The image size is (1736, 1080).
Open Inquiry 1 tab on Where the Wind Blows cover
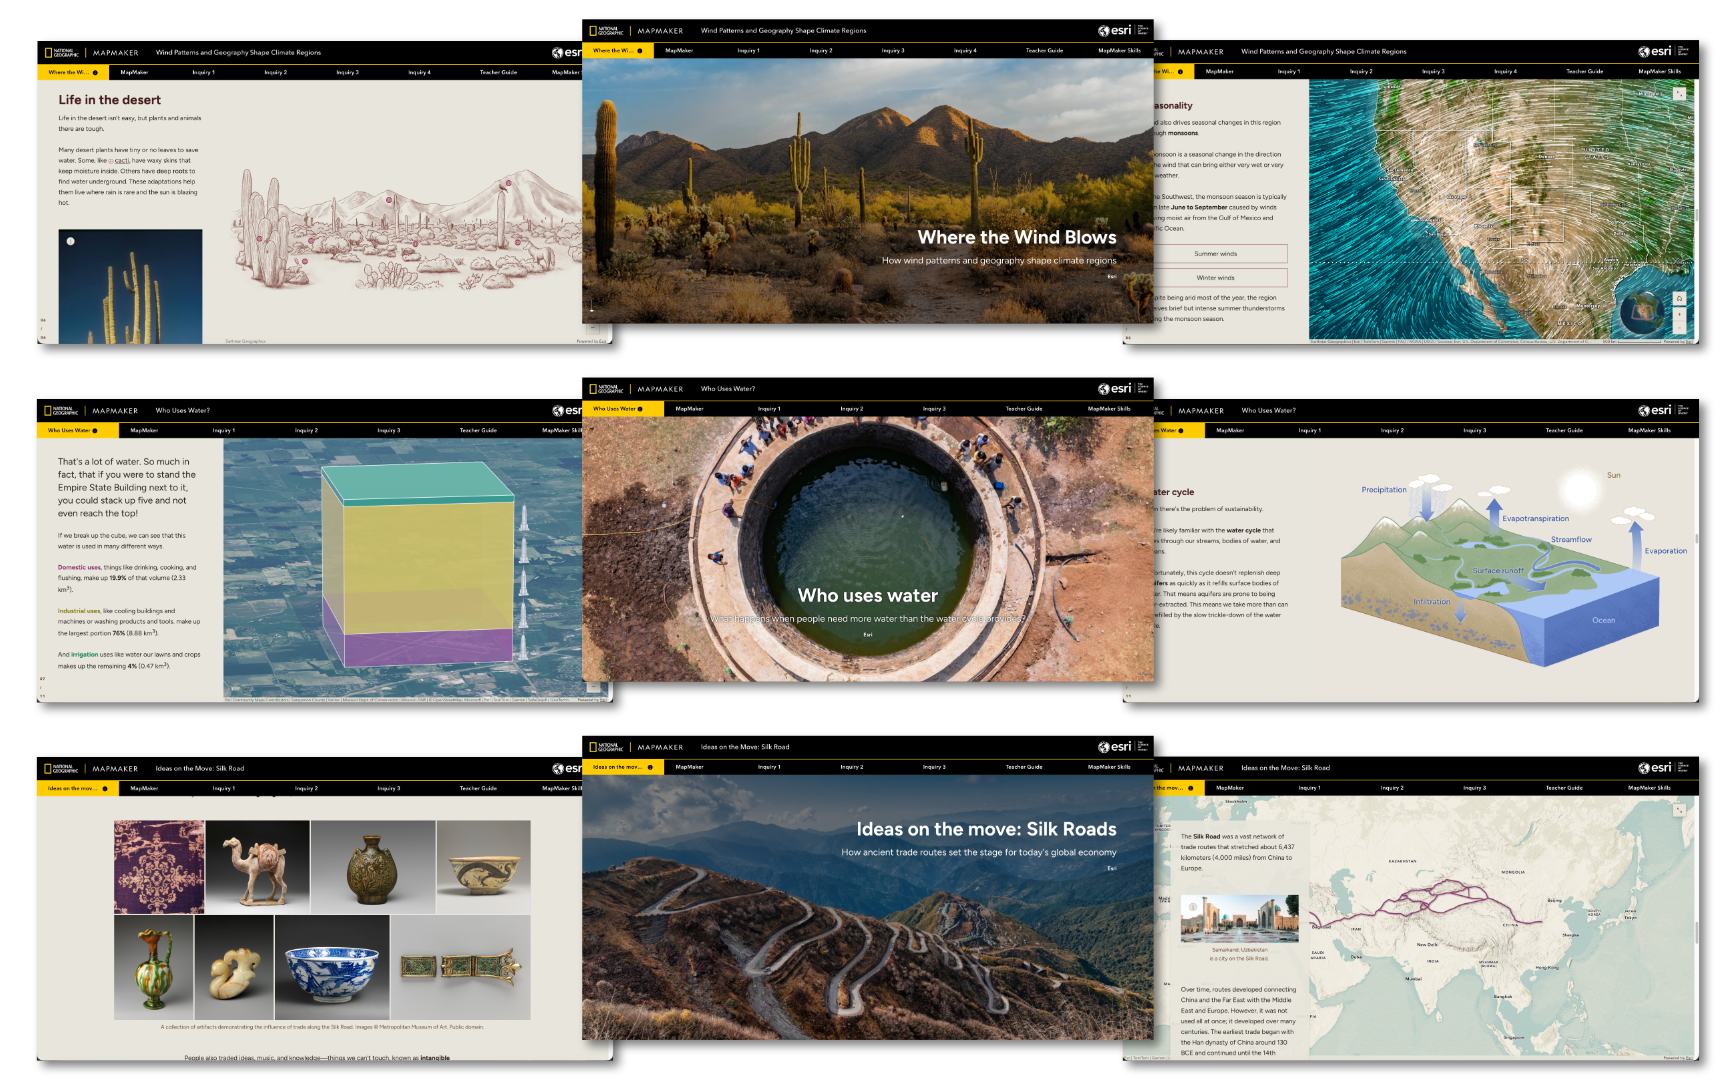(748, 50)
